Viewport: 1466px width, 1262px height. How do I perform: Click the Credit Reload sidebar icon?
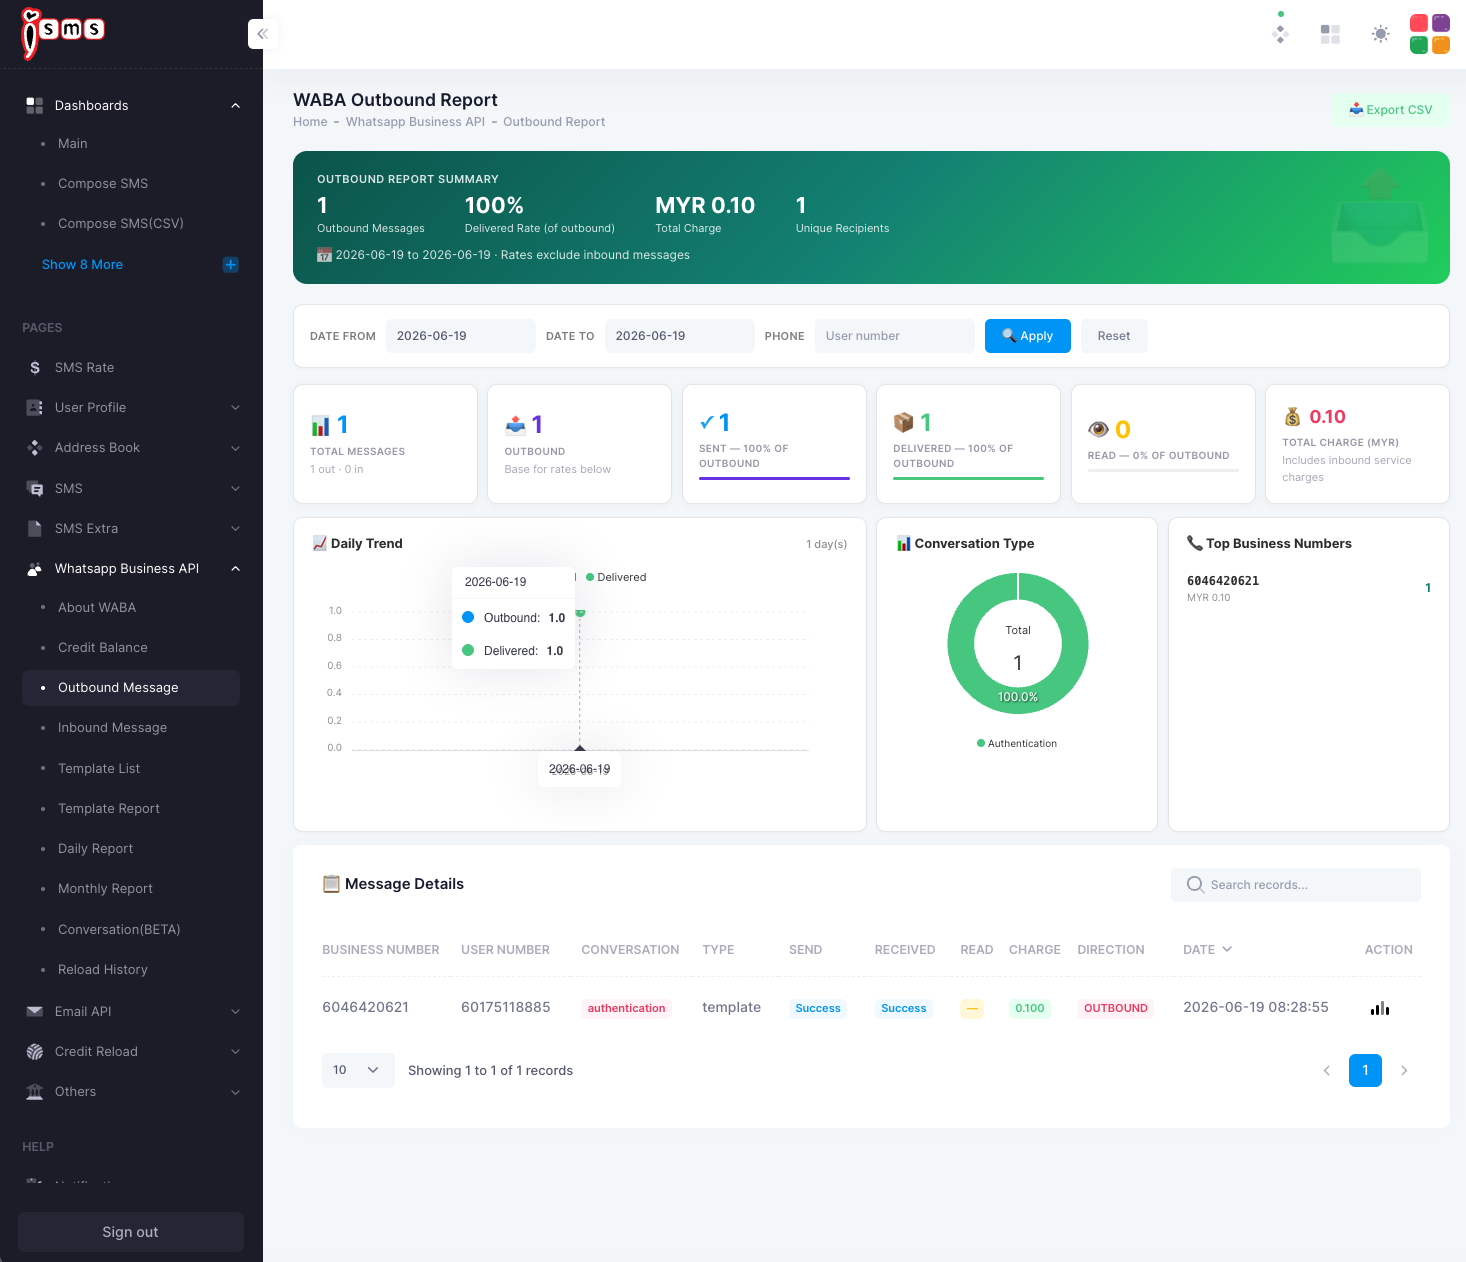pyautogui.click(x=35, y=1052)
